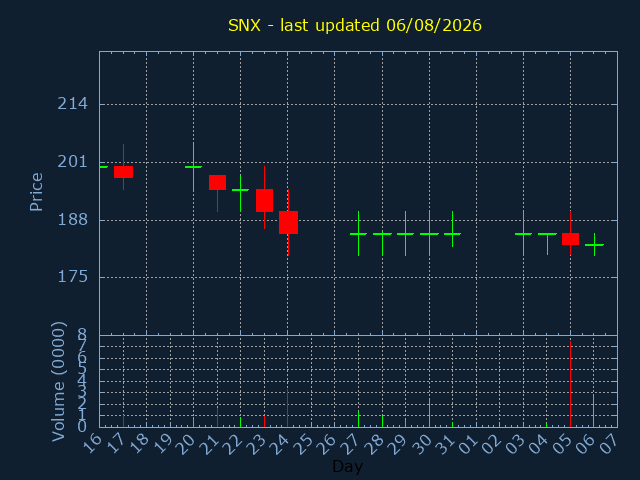640x480 pixels.
Task: Select the green candle on day 20
Action: [x=193, y=167]
